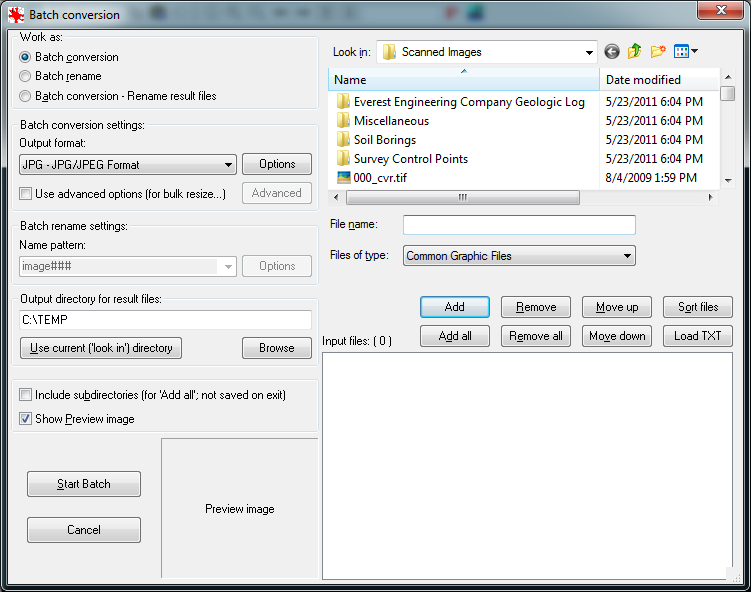Enable Use advanced options checkbox

pyautogui.click(x=26, y=193)
